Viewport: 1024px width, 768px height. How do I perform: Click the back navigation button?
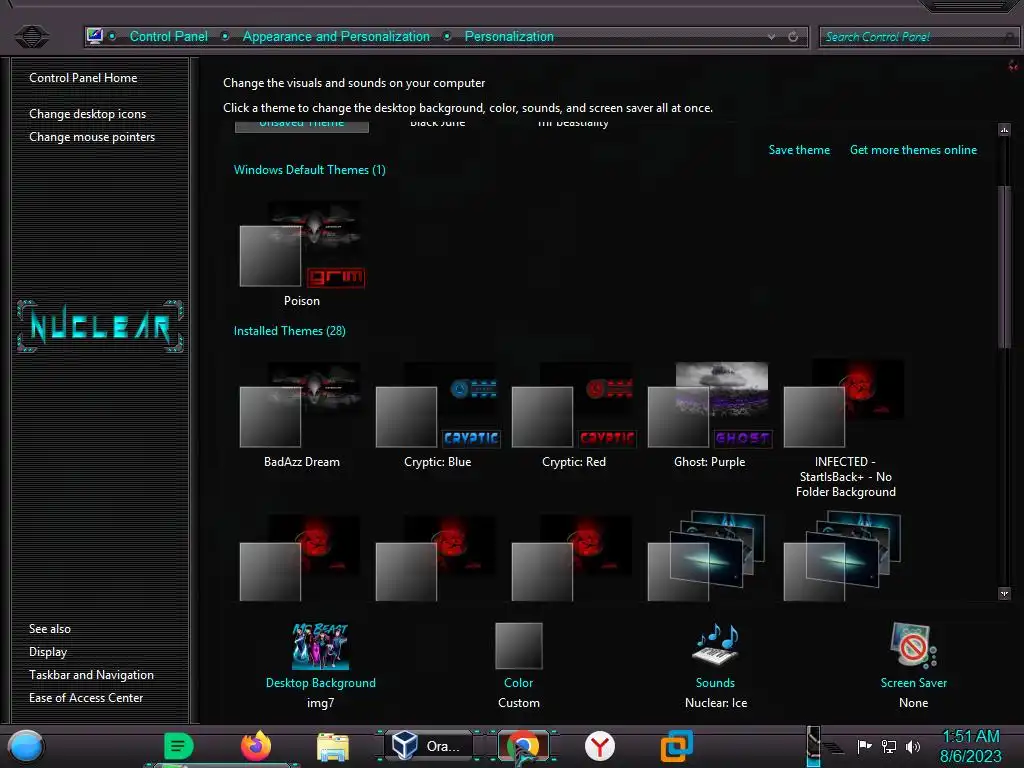(31, 36)
